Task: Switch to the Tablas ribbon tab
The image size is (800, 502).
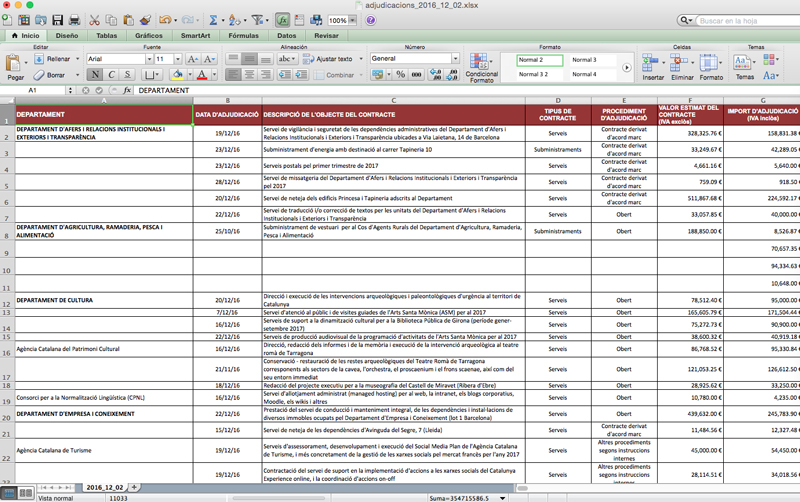Action: click(107, 36)
